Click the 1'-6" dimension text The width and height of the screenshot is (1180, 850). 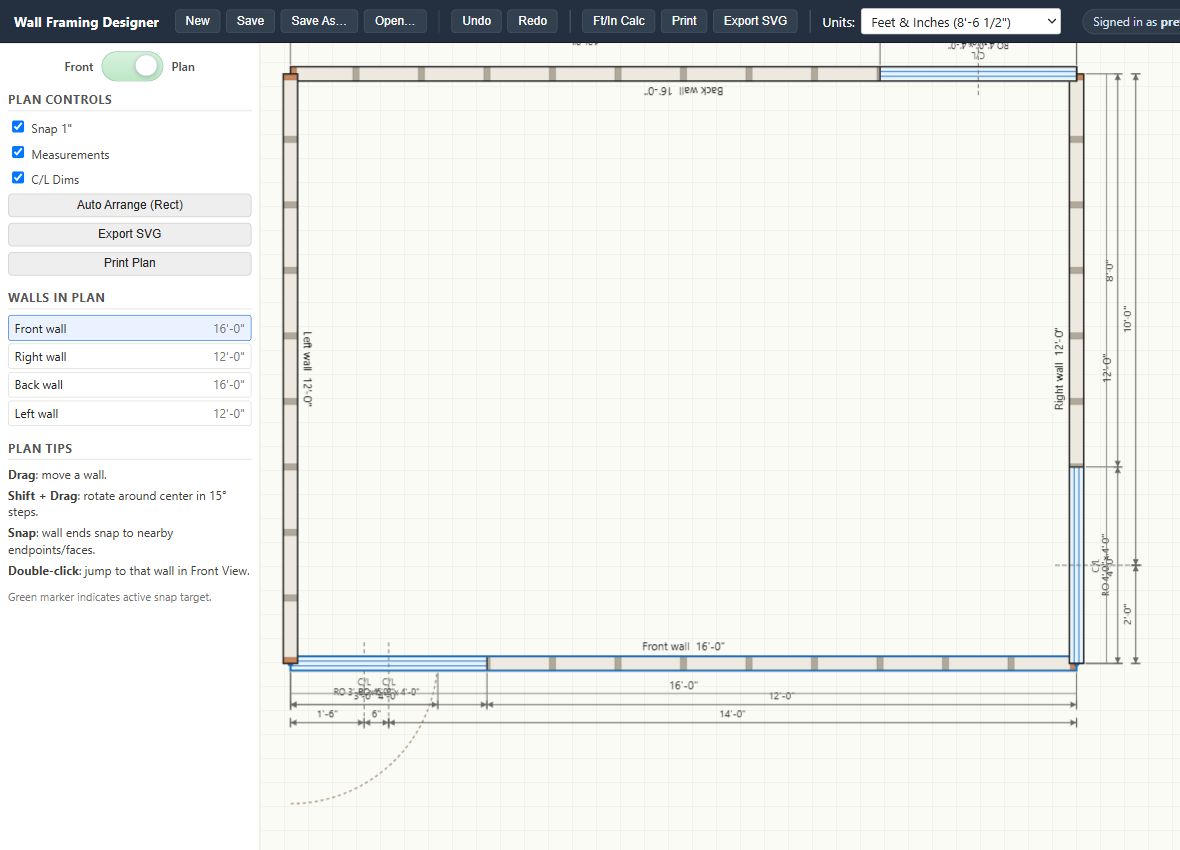pyautogui.click(x=327, y=714)
